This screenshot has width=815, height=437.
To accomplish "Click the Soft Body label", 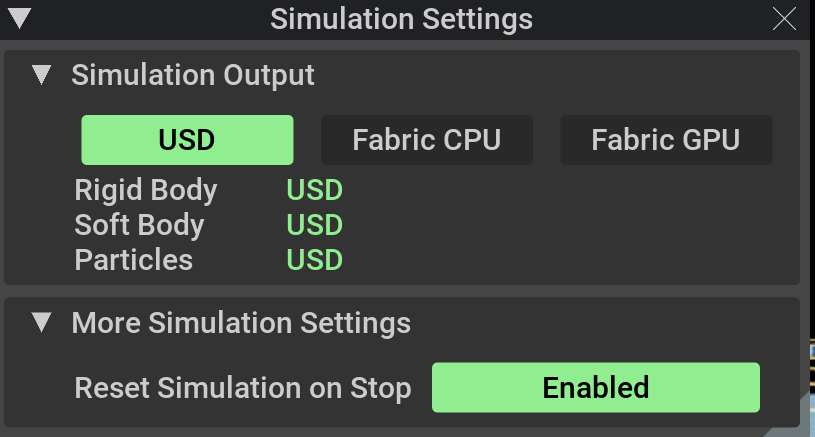I will (139, 225).
